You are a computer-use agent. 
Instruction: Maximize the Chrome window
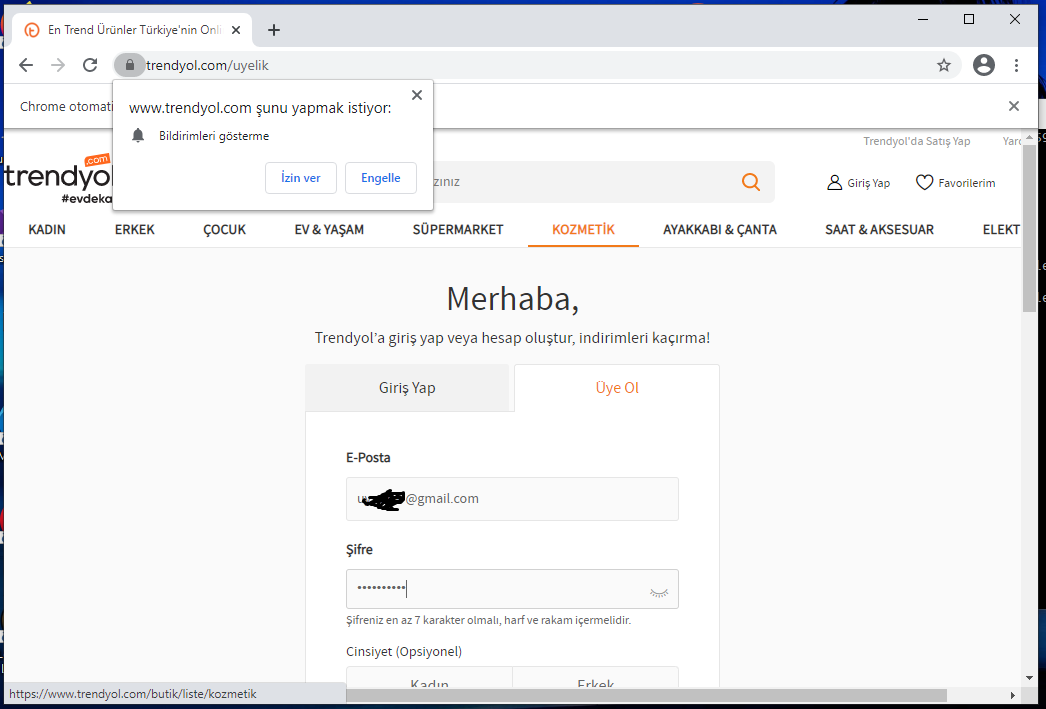point(969,19)
